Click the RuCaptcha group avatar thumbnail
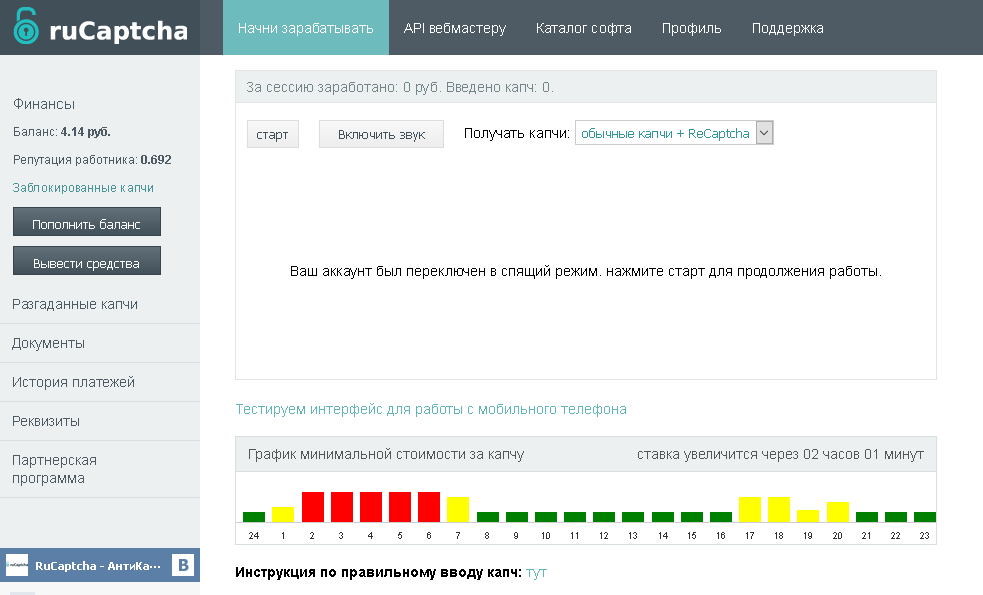The image size is (983, 595). click(x=17, y=566)
